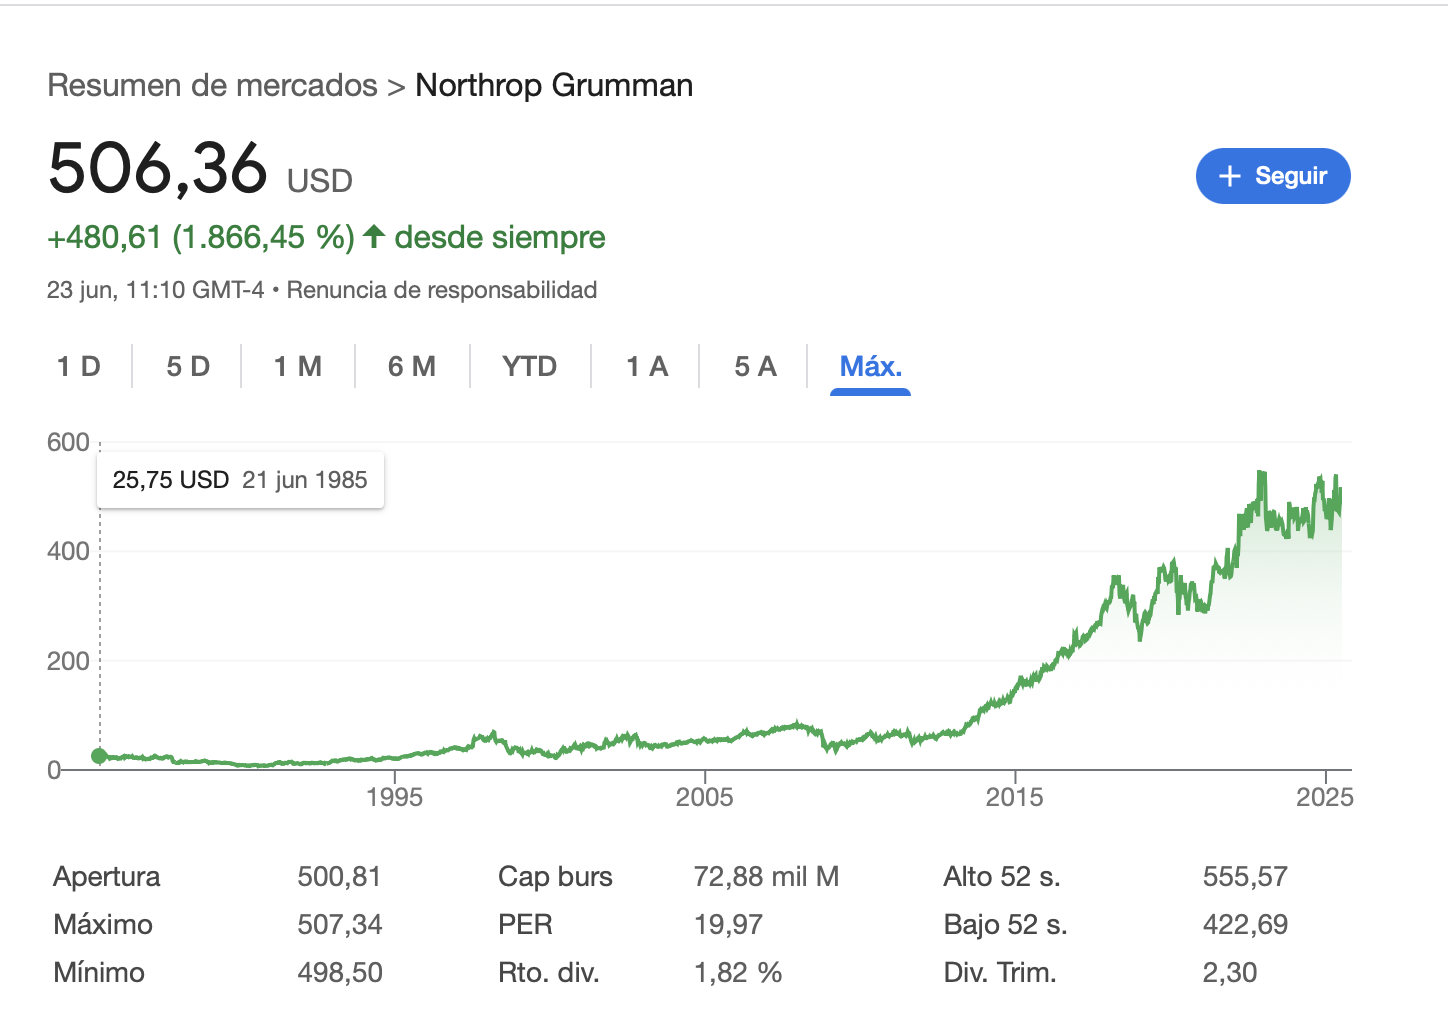Image resolution: width=1448 pixels, height=1034 pixels.
Task: Select the 1 D time range tab
Action: (x=79, y=367)
